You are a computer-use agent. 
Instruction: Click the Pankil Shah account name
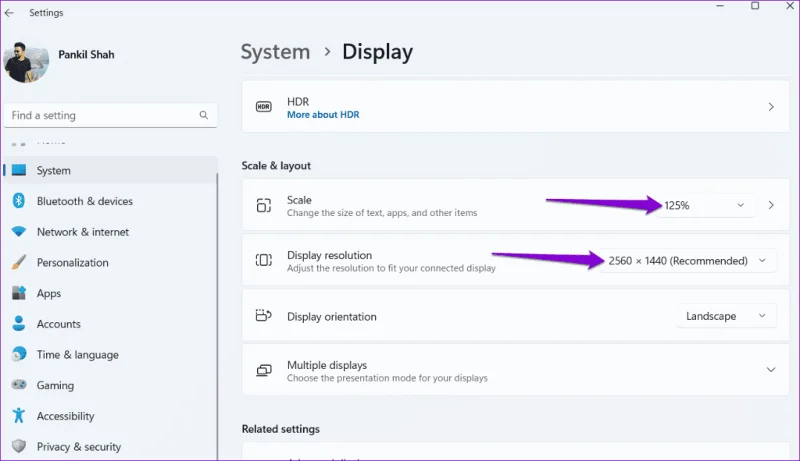[x=86, y=55]
